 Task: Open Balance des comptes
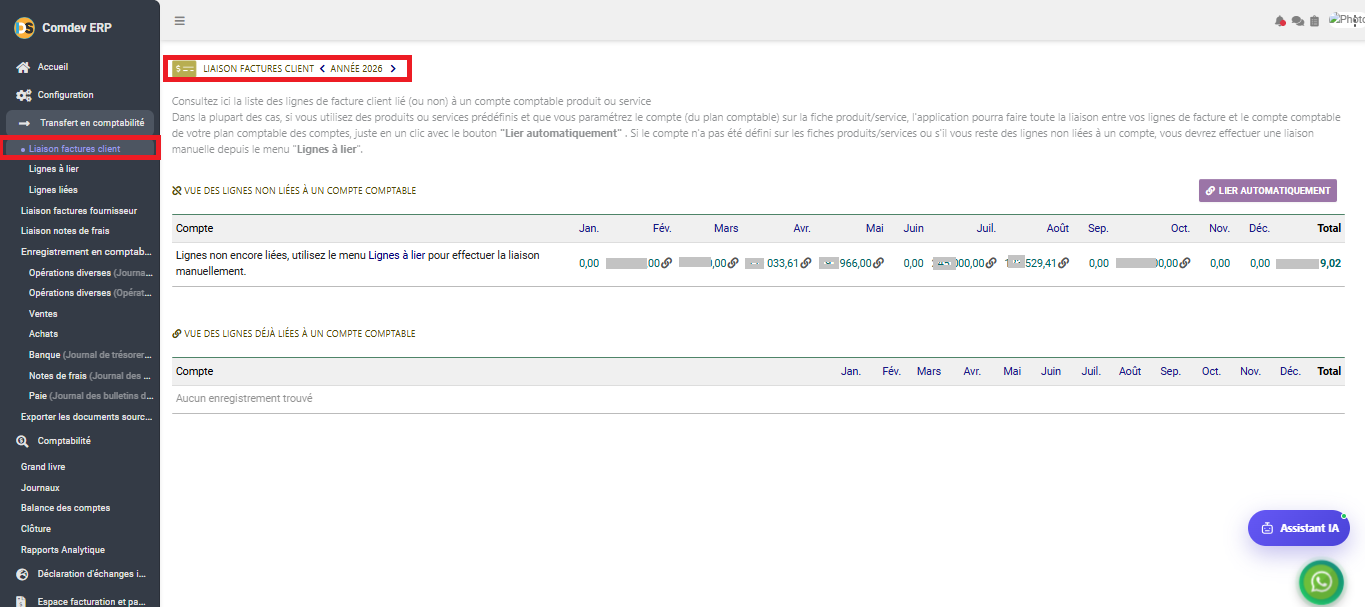point(66,508)
